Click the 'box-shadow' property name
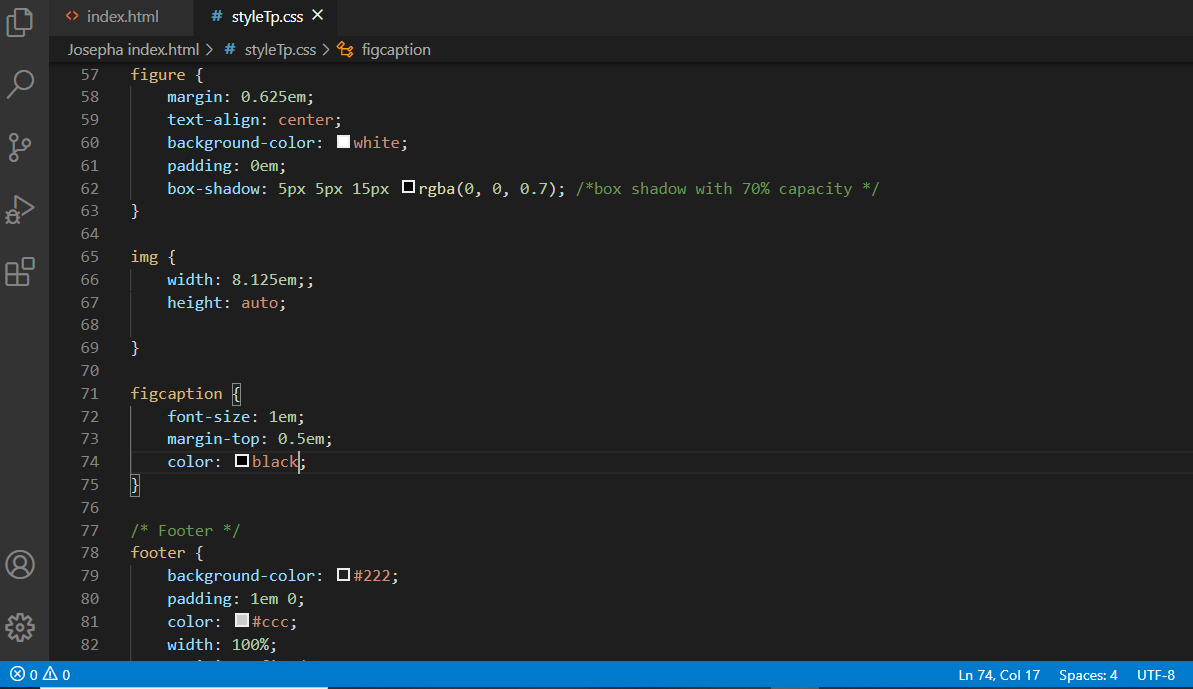This screenshot has height=689, width=1193. point(213,189)
